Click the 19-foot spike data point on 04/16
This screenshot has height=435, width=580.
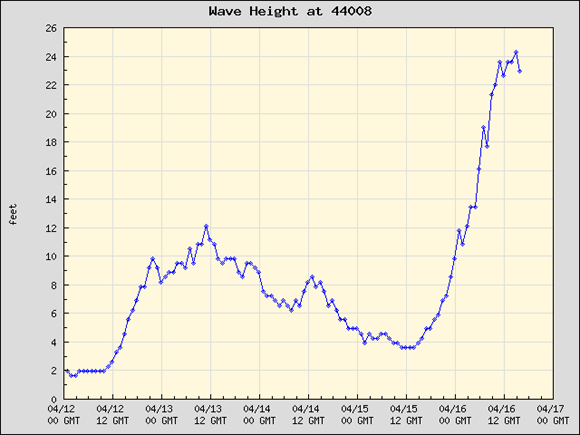483,127
